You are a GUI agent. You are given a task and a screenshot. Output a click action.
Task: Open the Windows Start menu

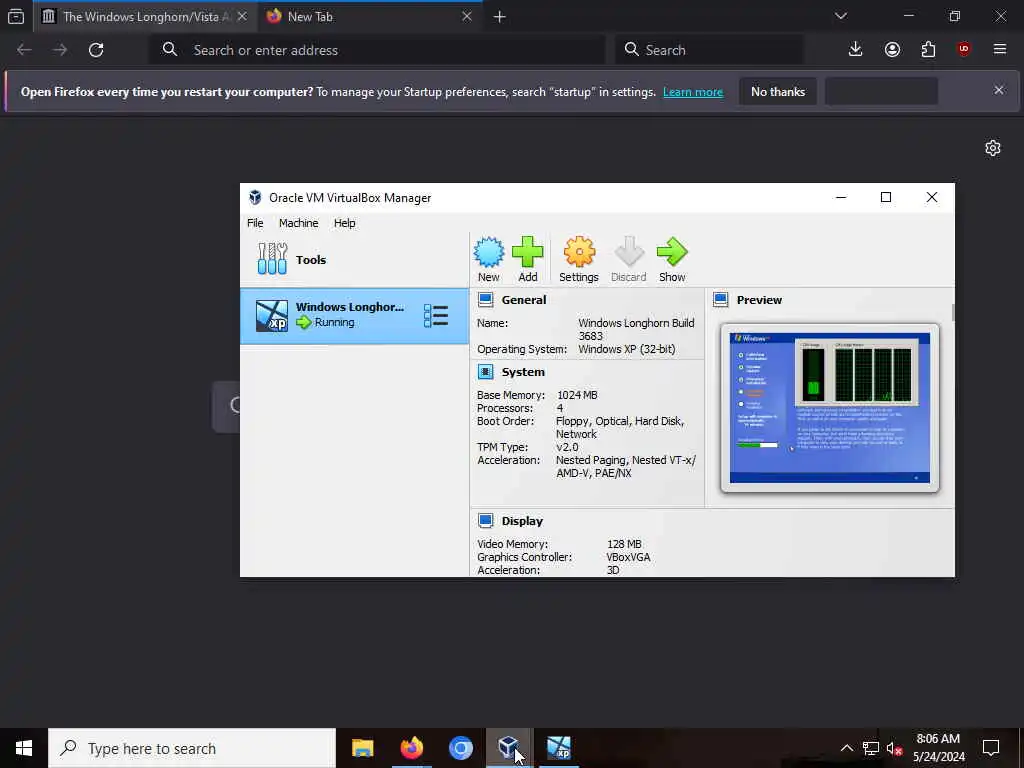click(x=24, y=748)
